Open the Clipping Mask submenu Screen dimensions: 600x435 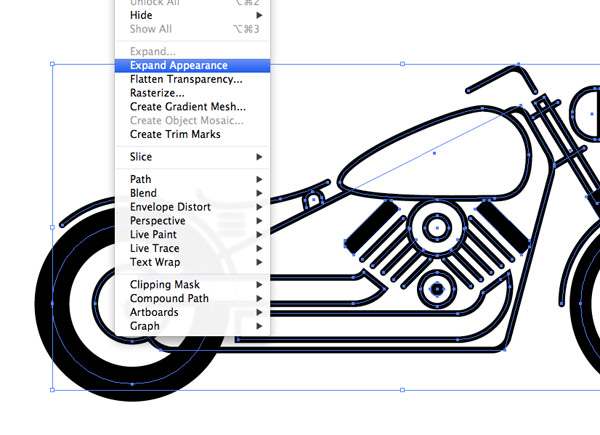tap(192, 285)
